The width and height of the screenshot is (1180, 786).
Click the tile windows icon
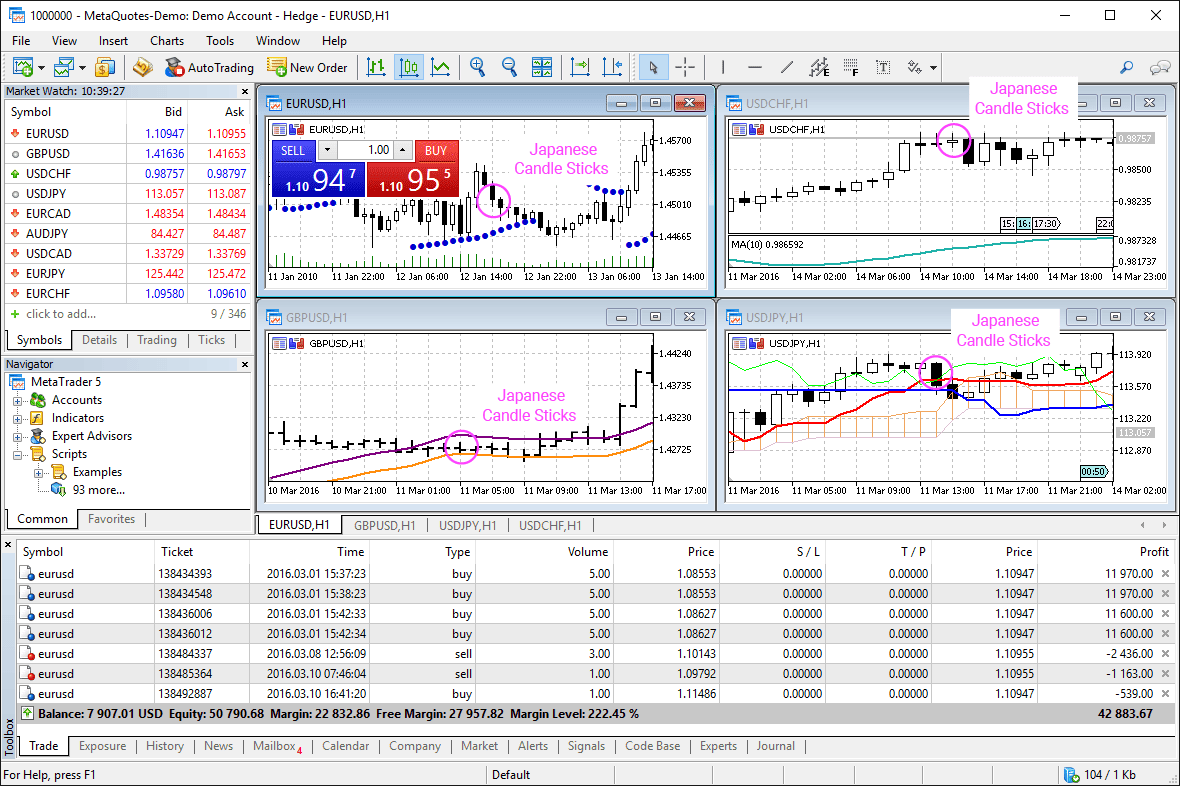click(x=542, y=68)
